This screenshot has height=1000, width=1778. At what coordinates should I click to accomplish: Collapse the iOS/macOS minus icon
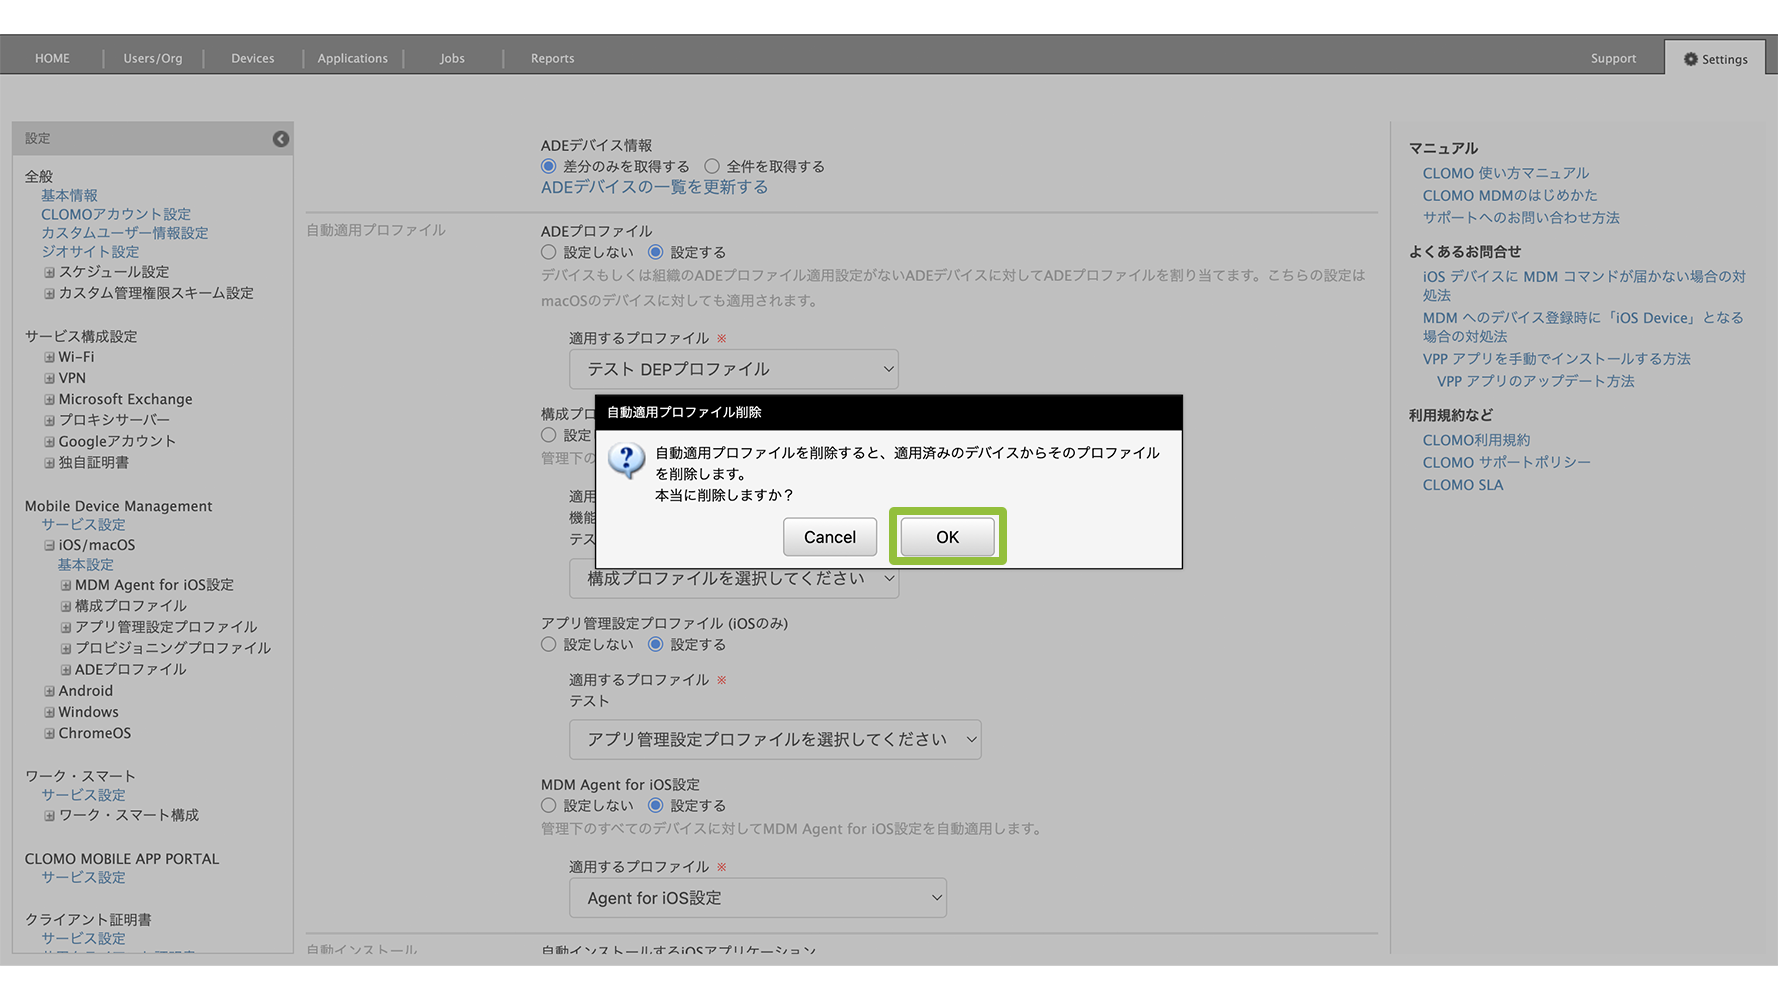[x=49, y=545]
